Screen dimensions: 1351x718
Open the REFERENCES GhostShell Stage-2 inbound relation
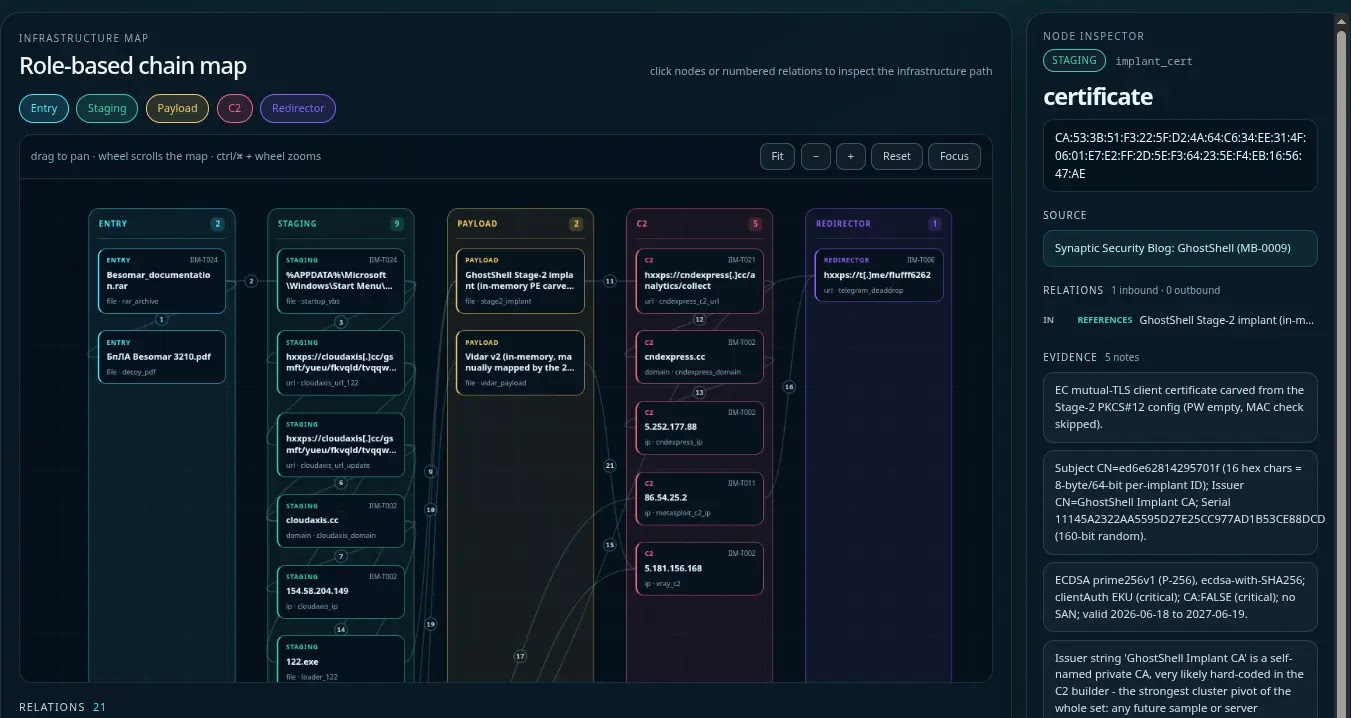click(x=1180, y=320)
